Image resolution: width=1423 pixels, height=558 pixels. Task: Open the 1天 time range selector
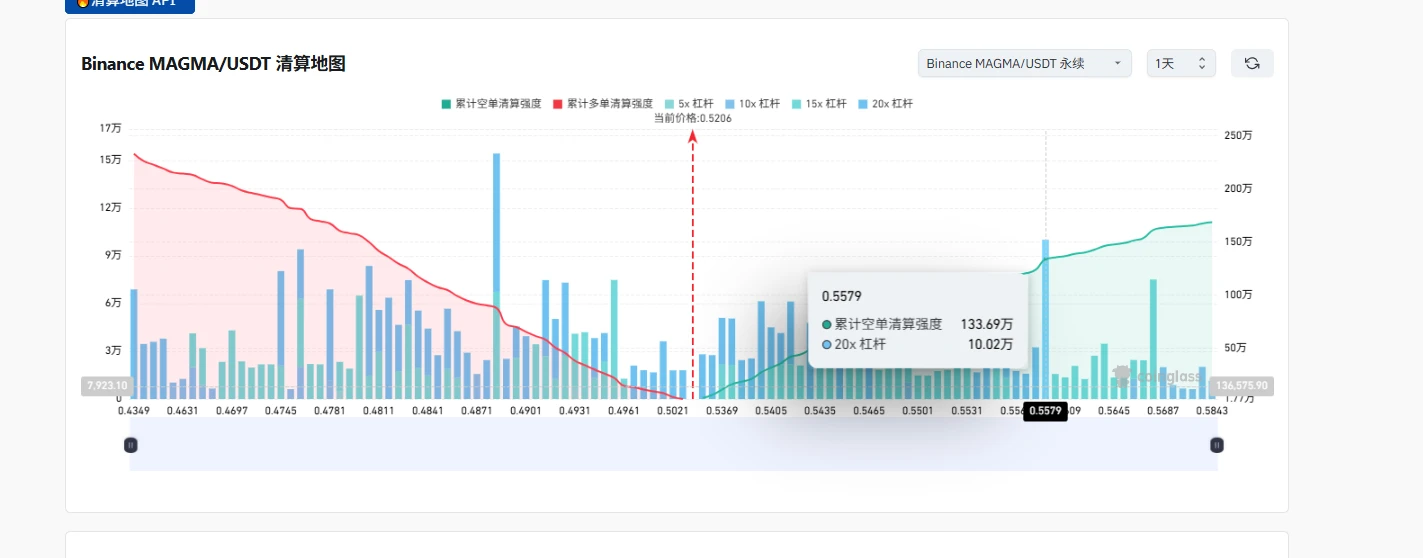(1181, 63)
